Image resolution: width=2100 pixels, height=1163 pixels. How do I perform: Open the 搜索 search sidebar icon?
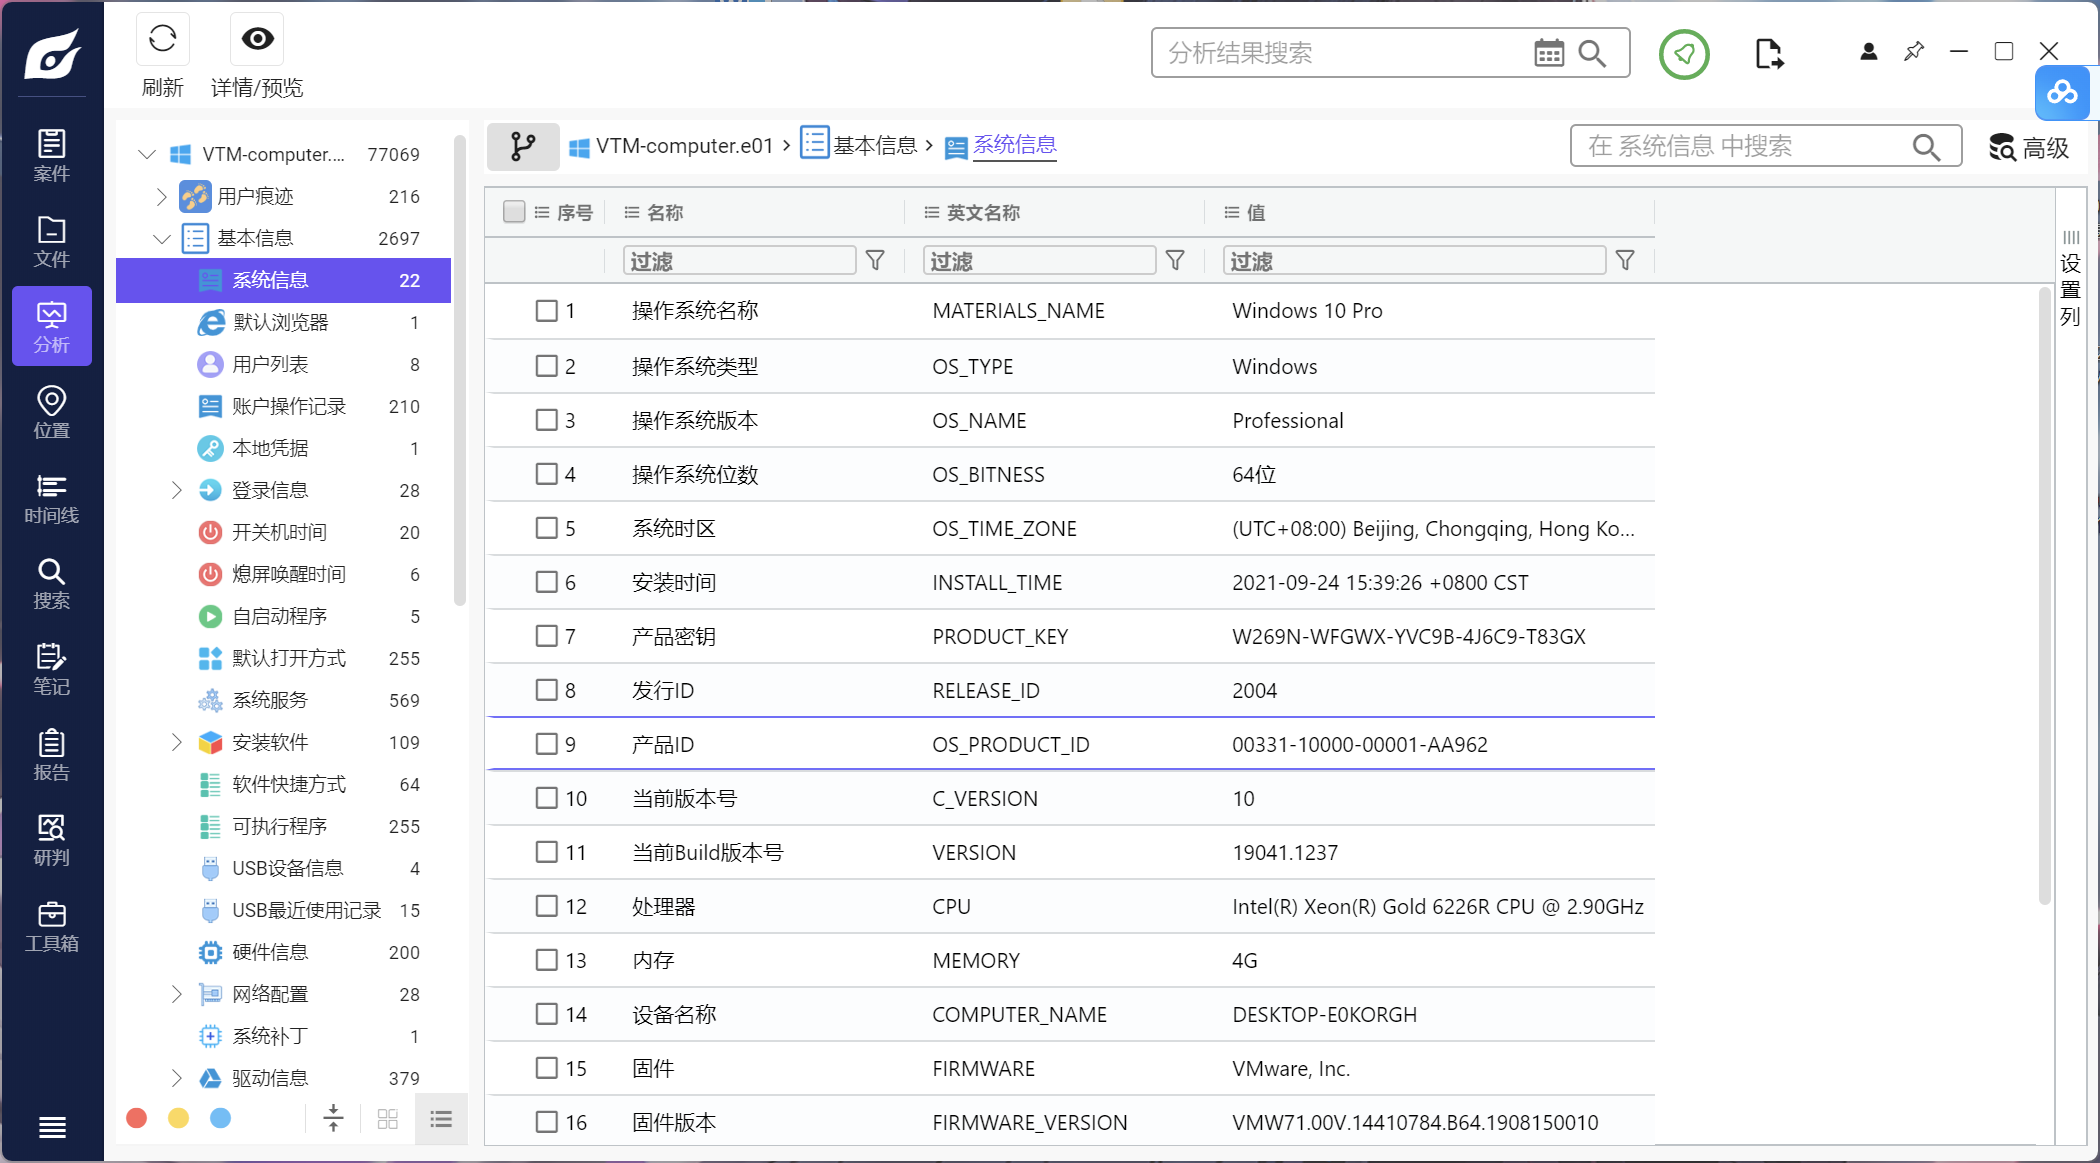click(52, 584)
